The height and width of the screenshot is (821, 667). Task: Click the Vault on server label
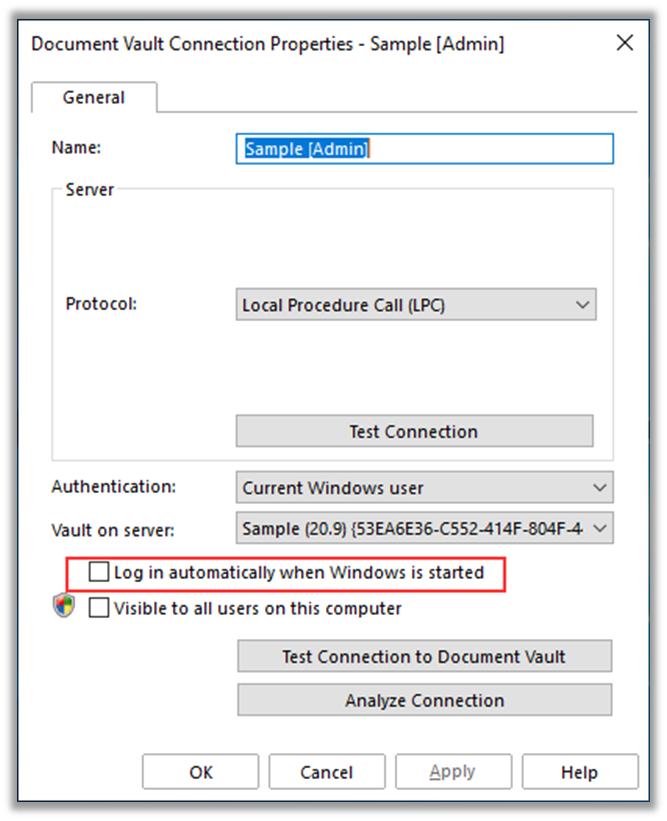113,530
